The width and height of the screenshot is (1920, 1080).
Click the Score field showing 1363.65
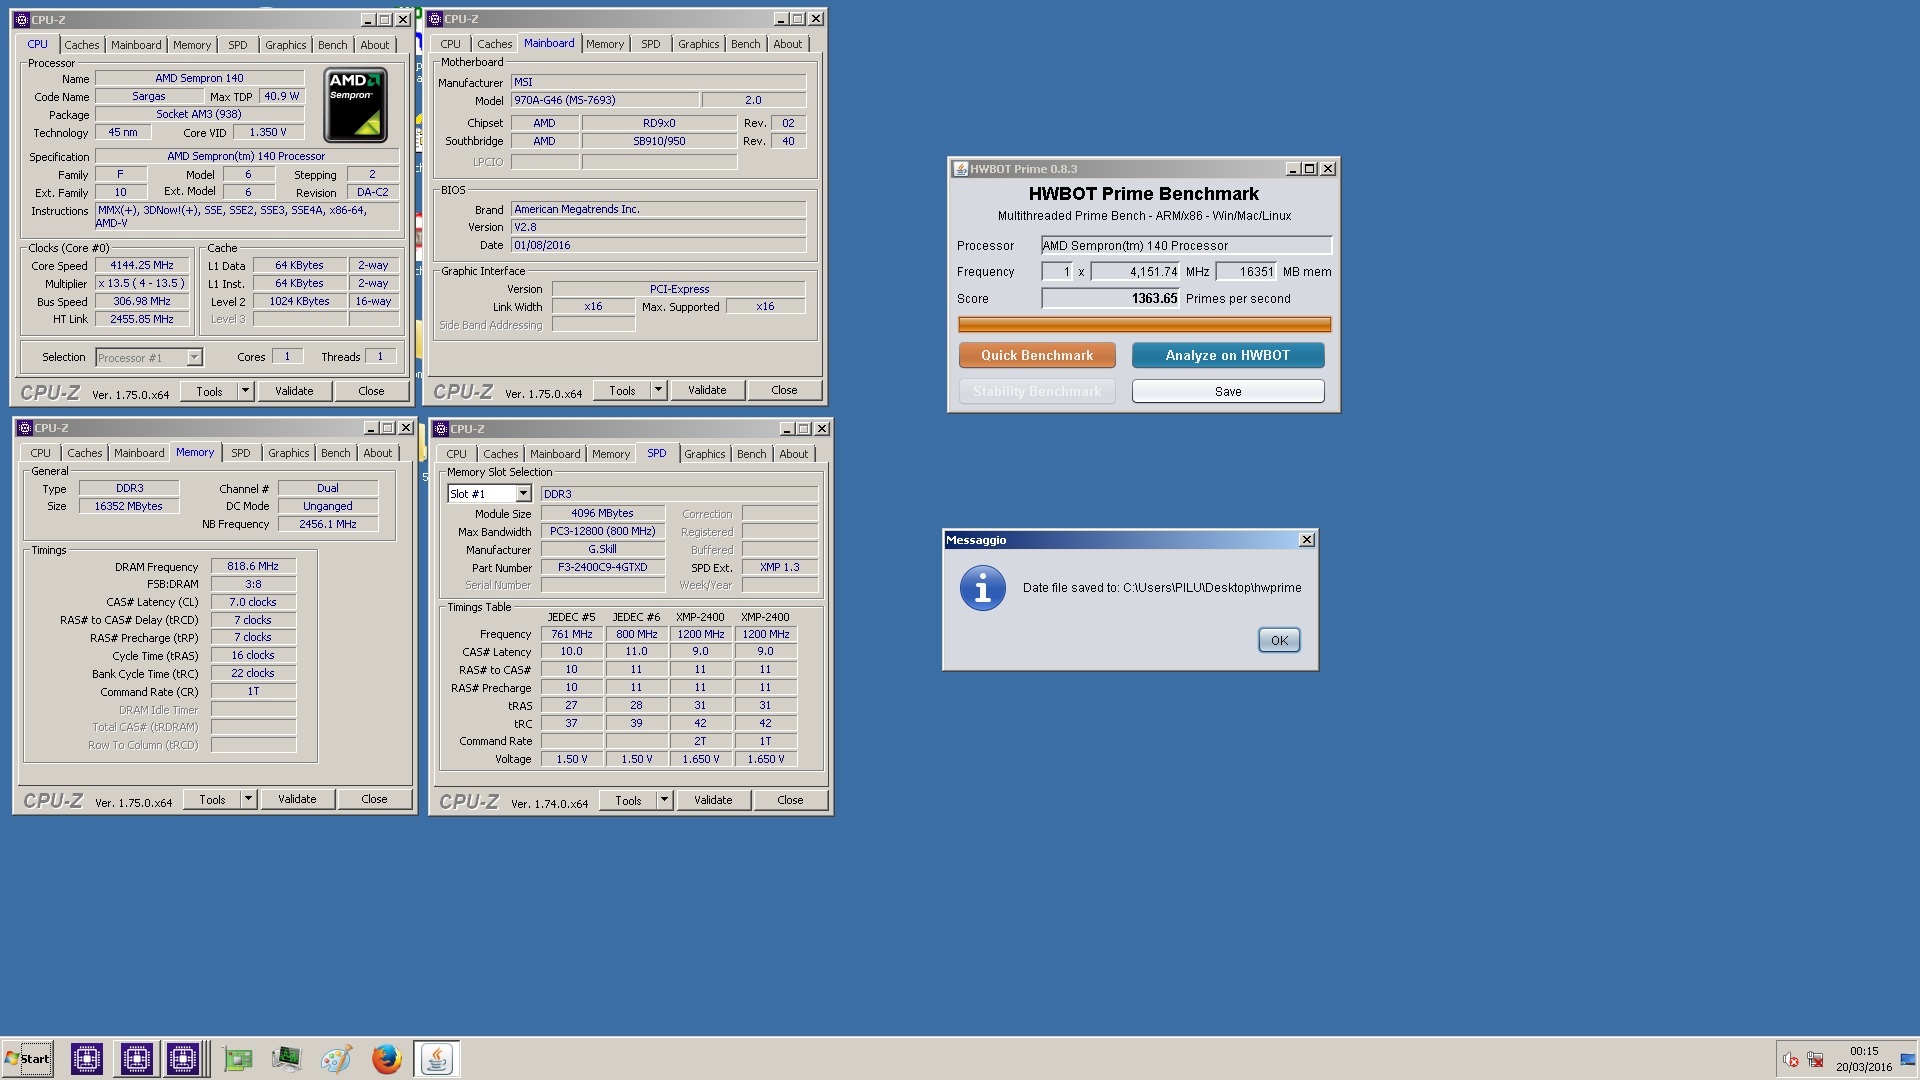pos(1110,298)
